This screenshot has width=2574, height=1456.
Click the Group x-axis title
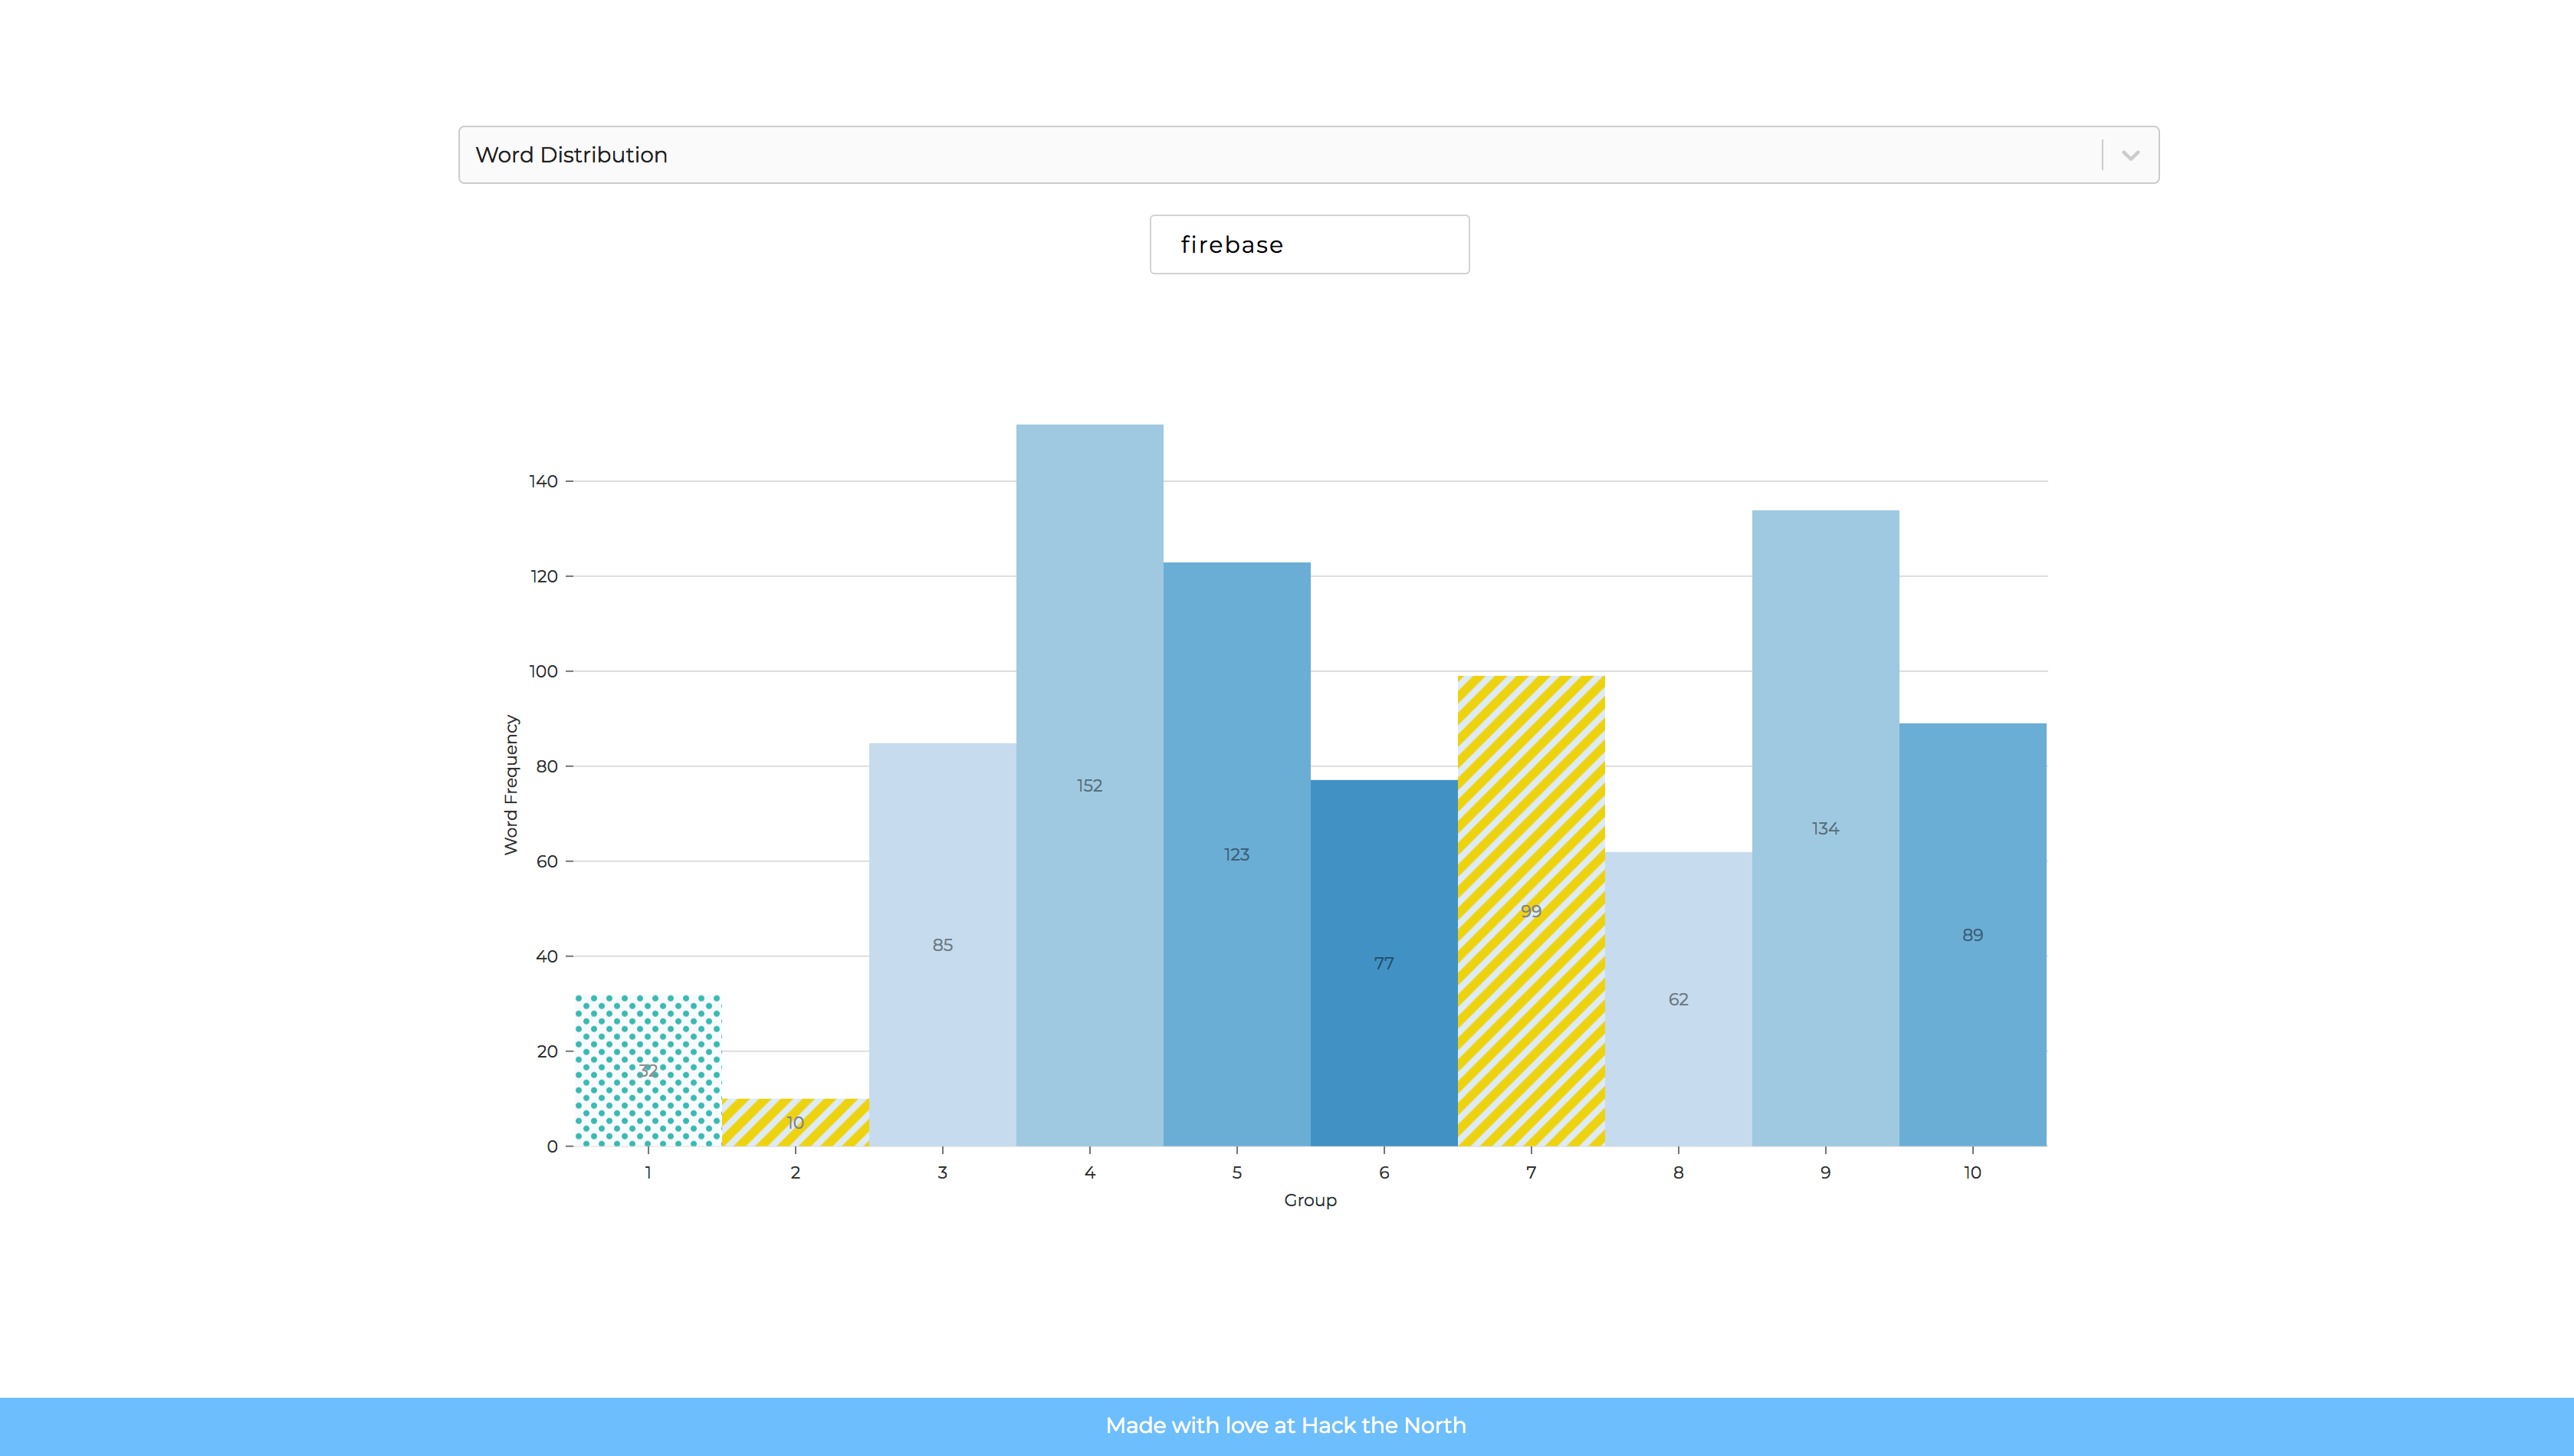[x=1310, y=1200]
